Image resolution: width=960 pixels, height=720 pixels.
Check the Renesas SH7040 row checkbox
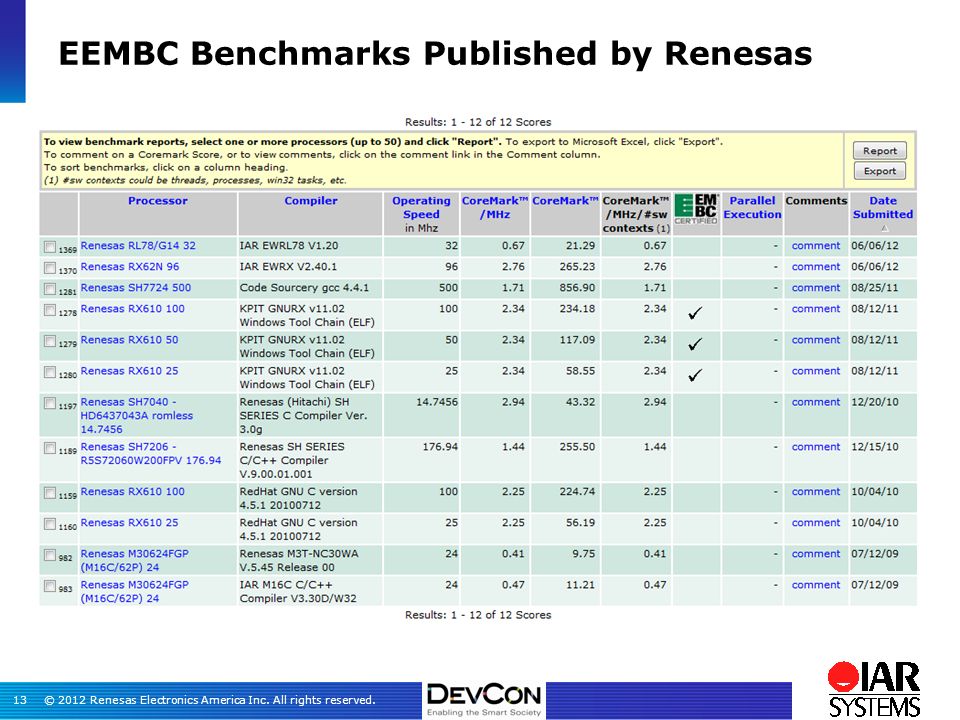[x=50, y=403]
